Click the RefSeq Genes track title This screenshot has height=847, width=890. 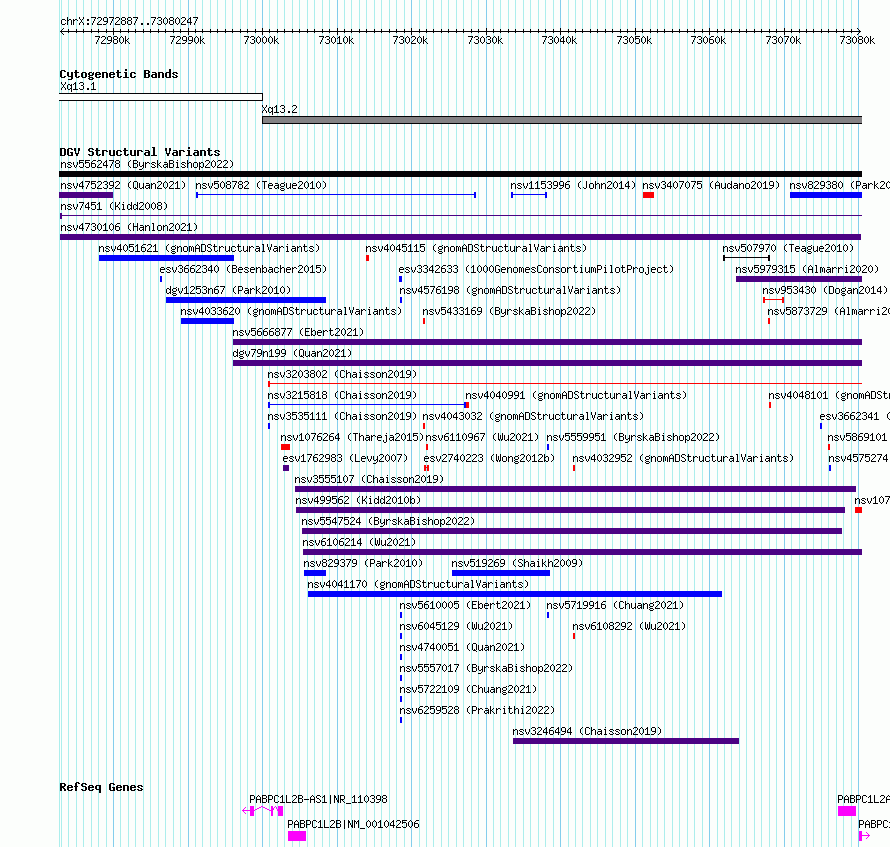101,787
